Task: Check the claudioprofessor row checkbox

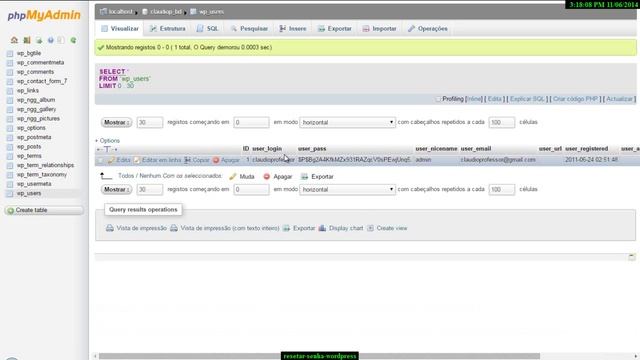Action: pyautogui.click(x=100, y=160)
